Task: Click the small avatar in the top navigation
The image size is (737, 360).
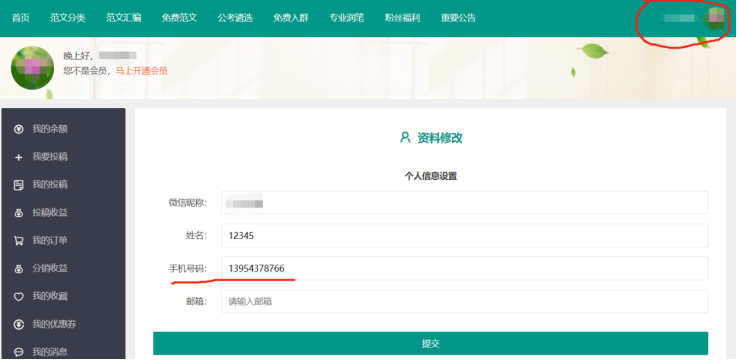Action: 715,18
